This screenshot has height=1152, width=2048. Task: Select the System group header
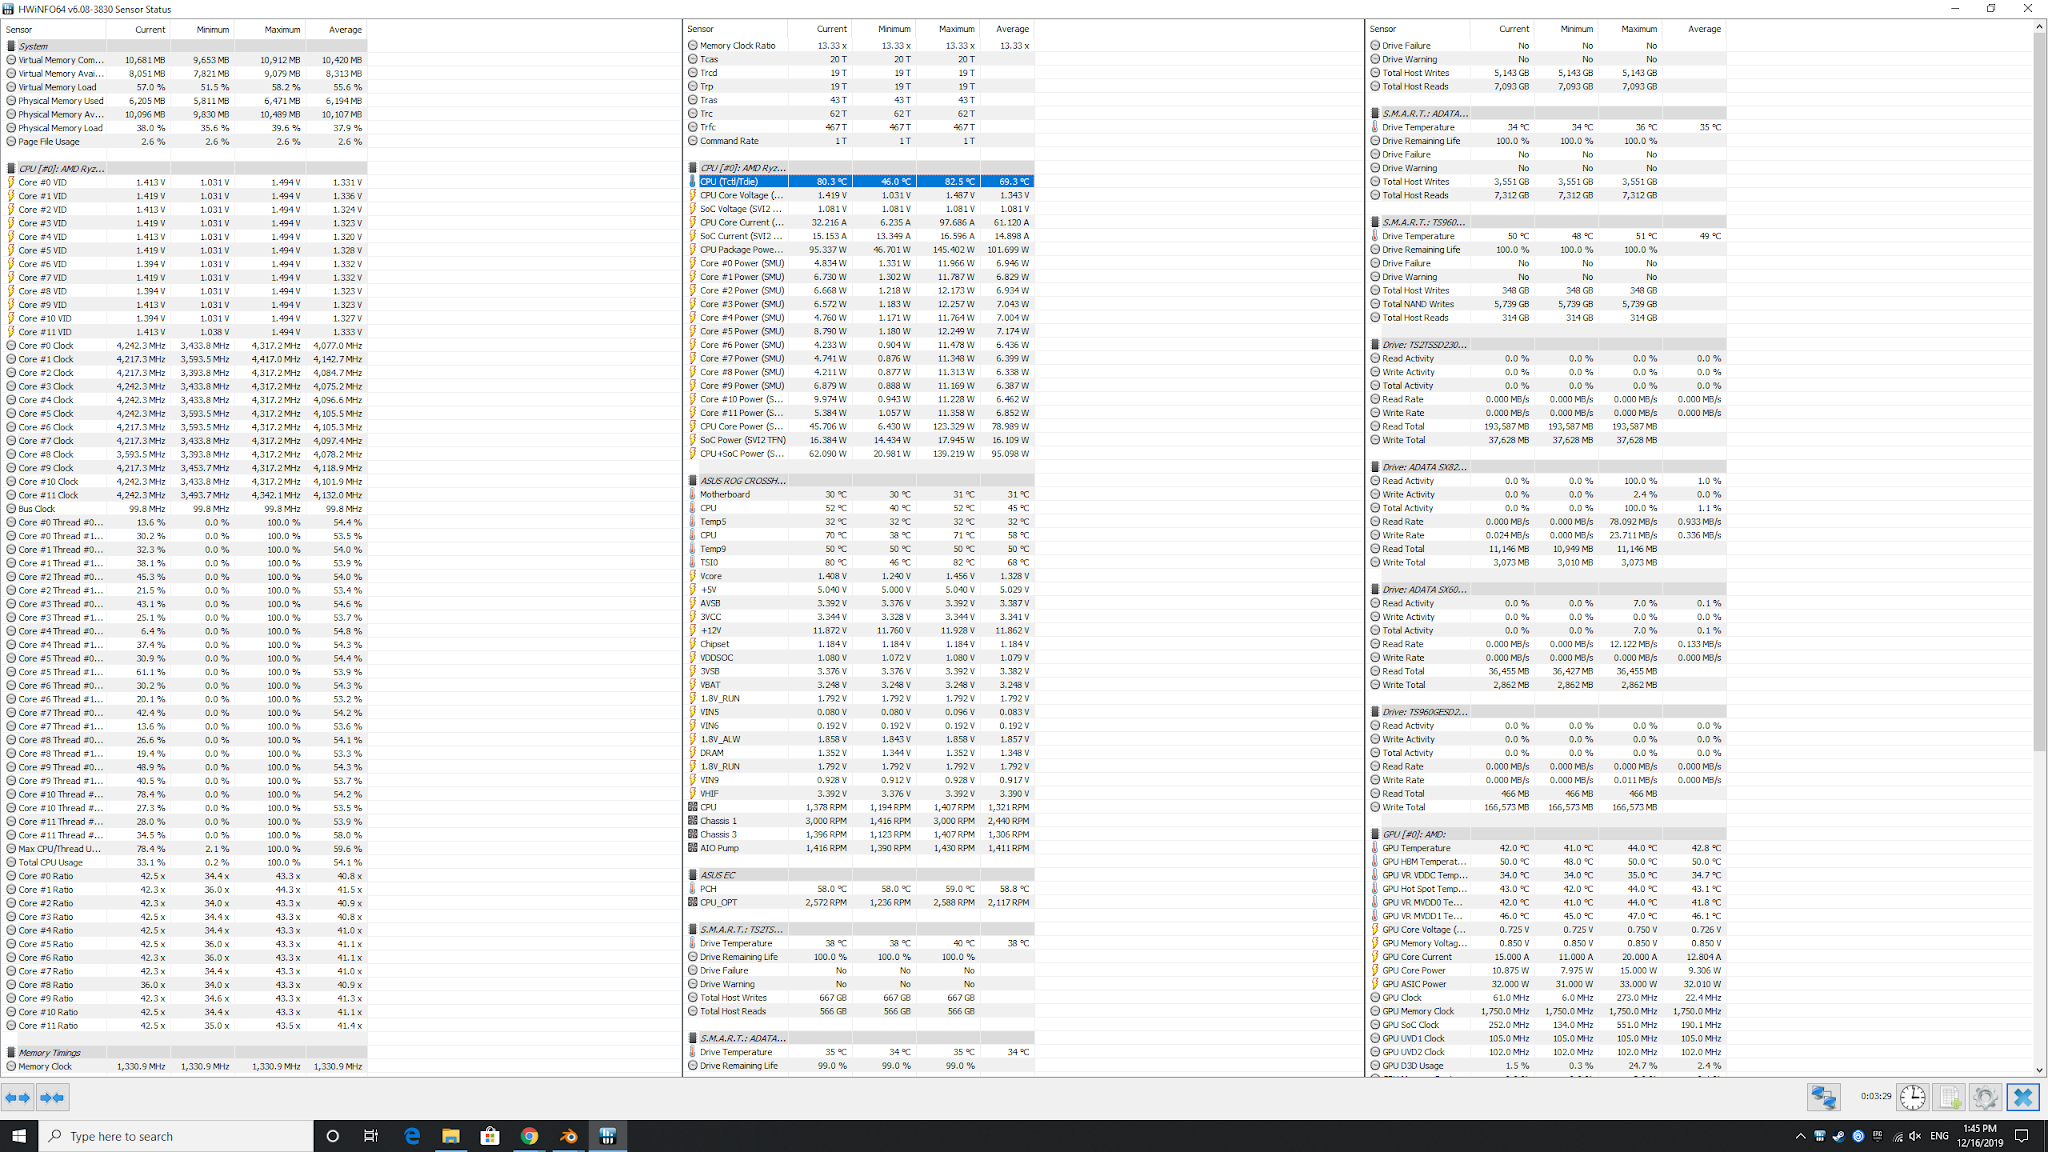[185, 46]
